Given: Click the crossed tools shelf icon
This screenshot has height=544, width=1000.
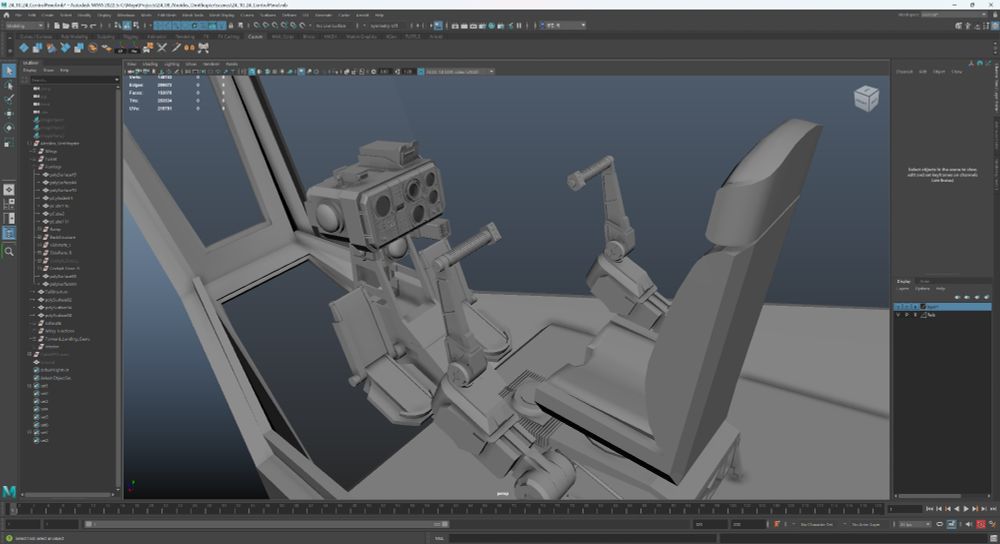Looking at the screenshot, I should 162,48.
